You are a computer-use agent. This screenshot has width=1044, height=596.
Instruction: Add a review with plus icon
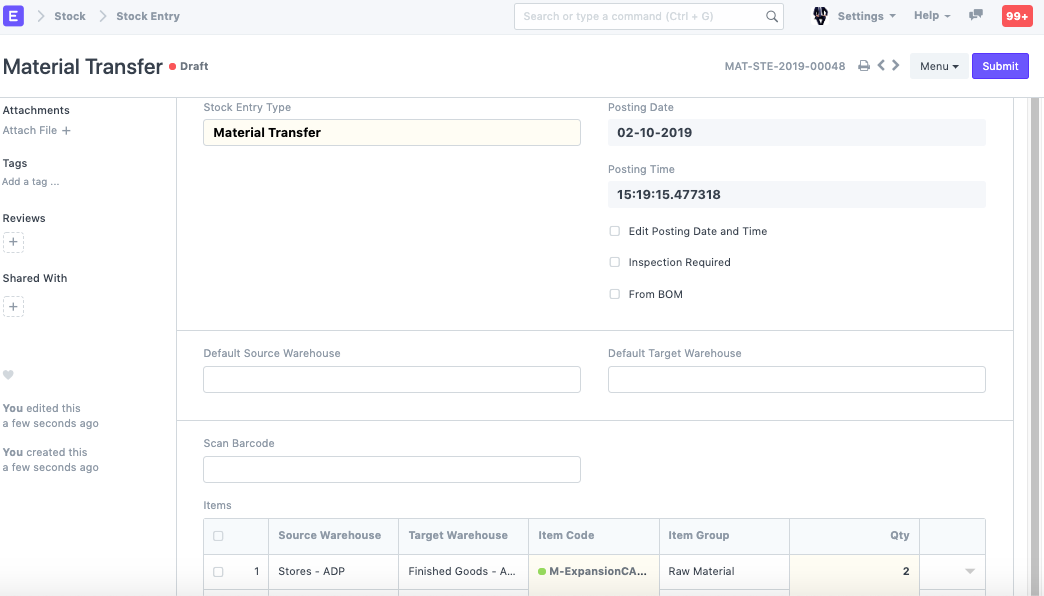[x=13, y=242]
